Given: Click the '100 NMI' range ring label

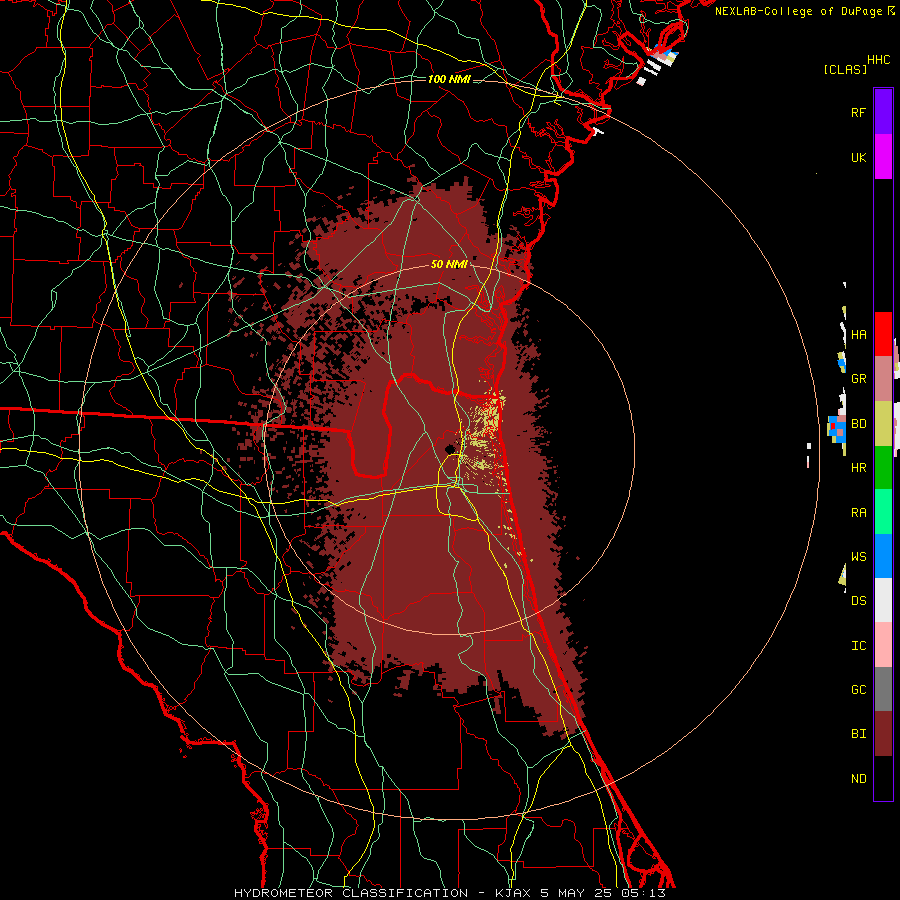Looking at the screenshot, I should 449,79.
